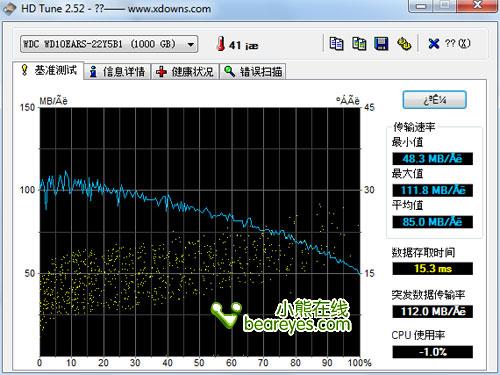Screen dimensions: 500x375
Task: Click the benchmark graph area
Action: [x=200, y=232]
